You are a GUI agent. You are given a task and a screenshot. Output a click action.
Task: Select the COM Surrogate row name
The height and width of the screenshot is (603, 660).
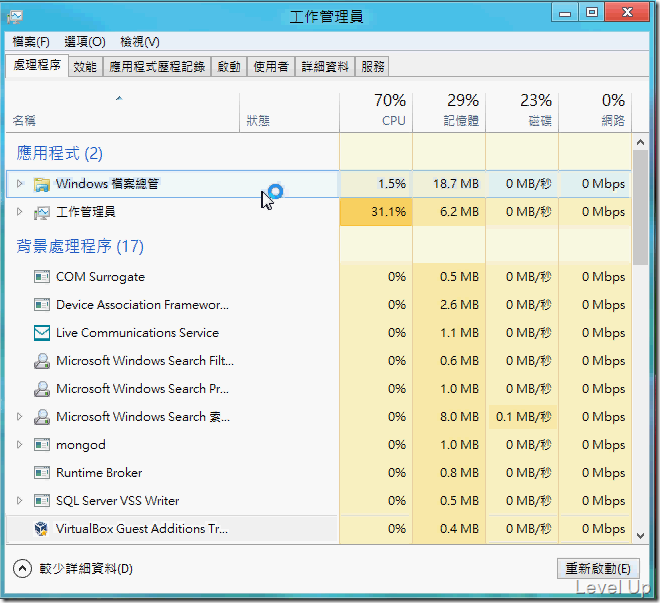[x=100, y=277]
